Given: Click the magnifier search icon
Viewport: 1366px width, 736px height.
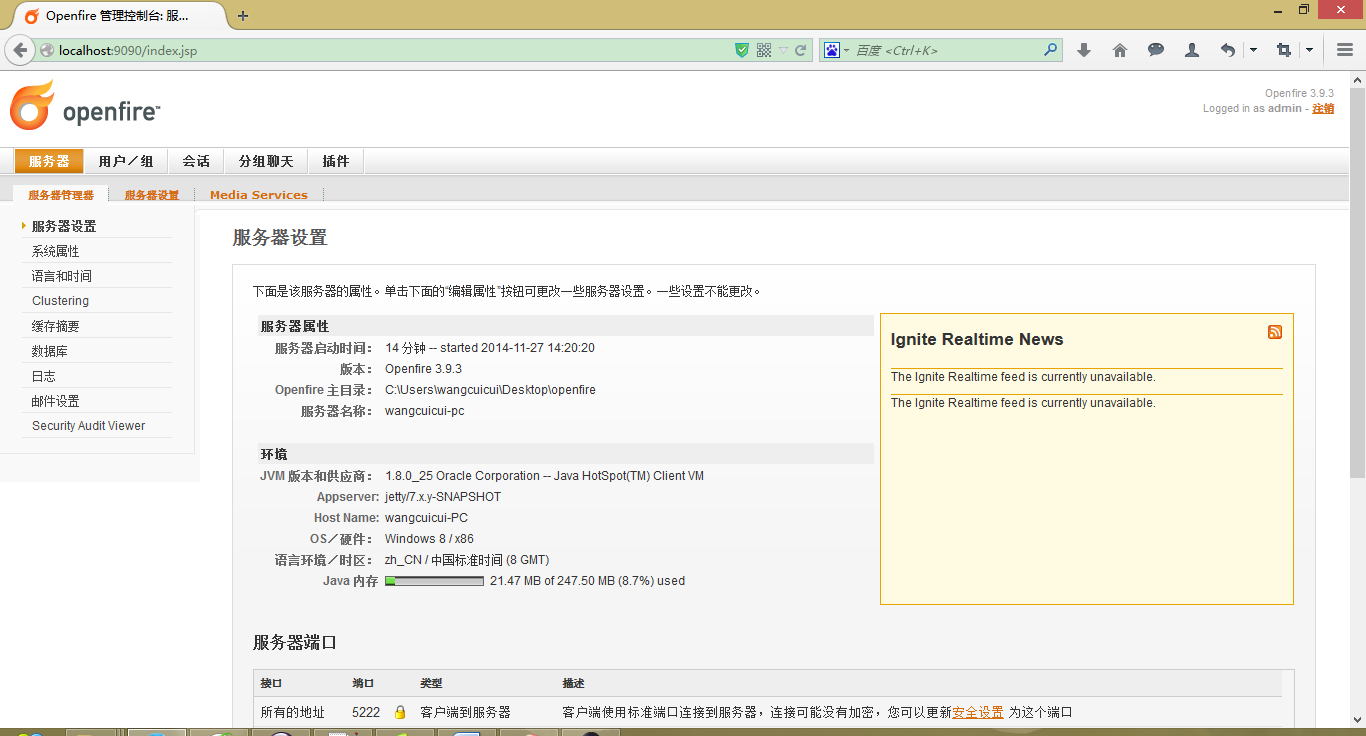Looking at the screenshot, I should (1050, 49).
